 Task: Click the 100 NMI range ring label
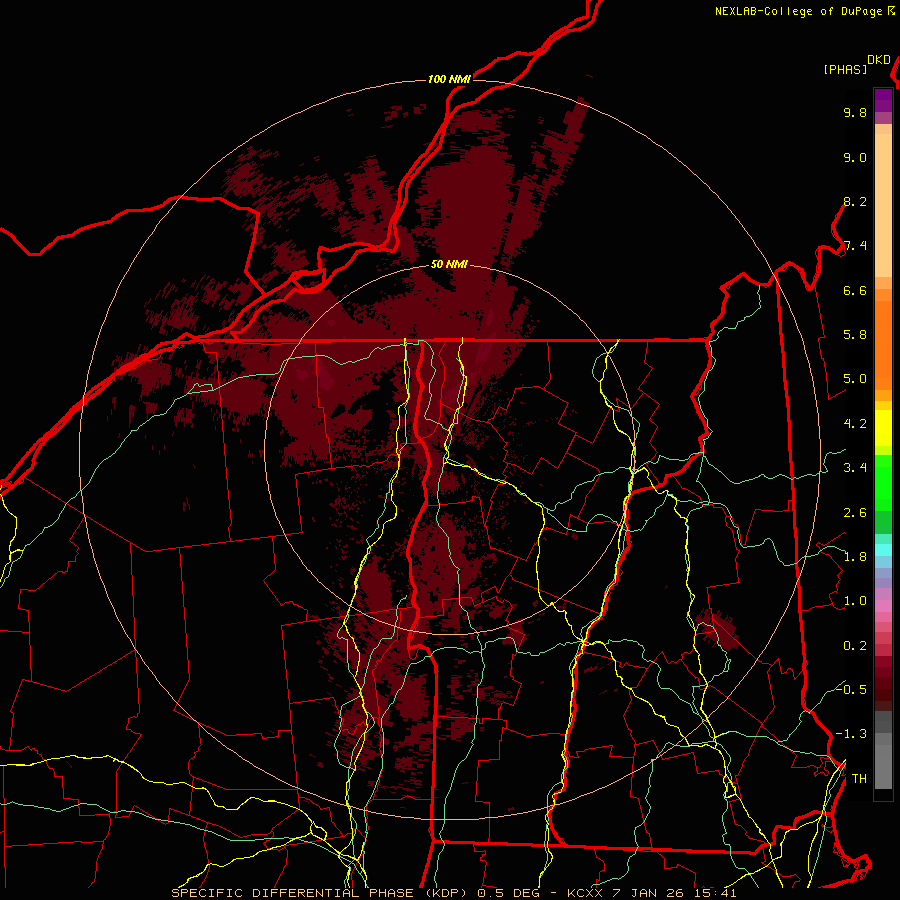pyautogui.click(x=449, y=79)
